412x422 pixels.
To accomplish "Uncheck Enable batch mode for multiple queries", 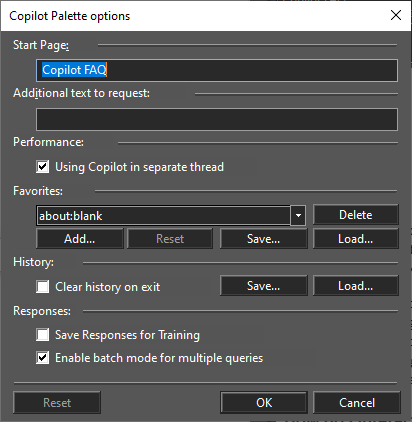I will coord(43,358).
